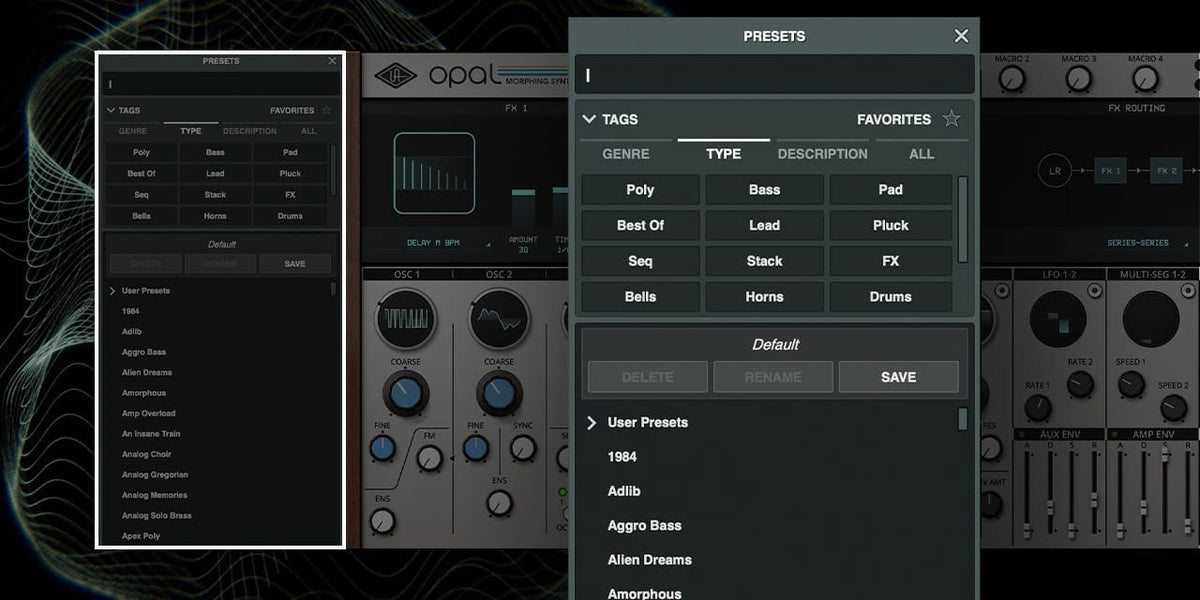Click the OSC 1 FINE knob
This screenshot has width=1200, height=600.
(x=382, y=448)
